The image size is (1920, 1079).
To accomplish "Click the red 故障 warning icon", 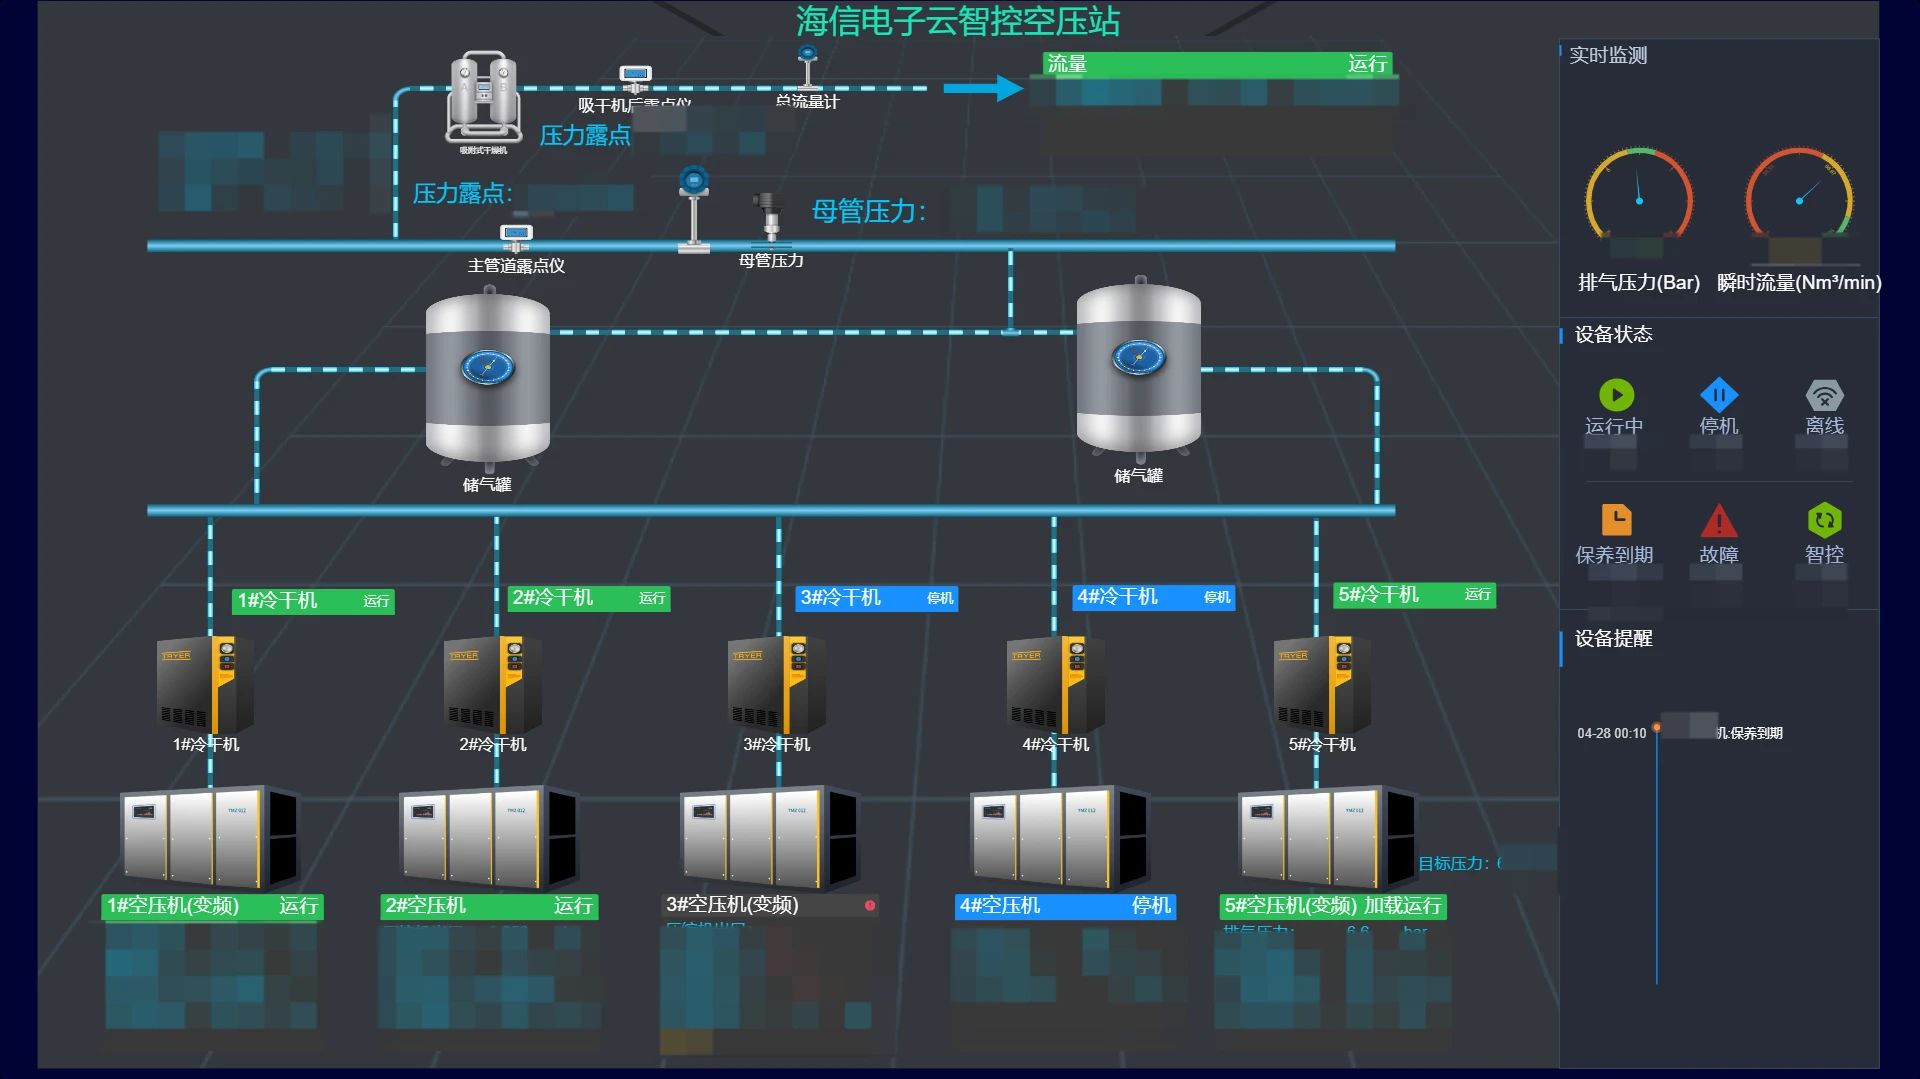I will pos(1719,521).
